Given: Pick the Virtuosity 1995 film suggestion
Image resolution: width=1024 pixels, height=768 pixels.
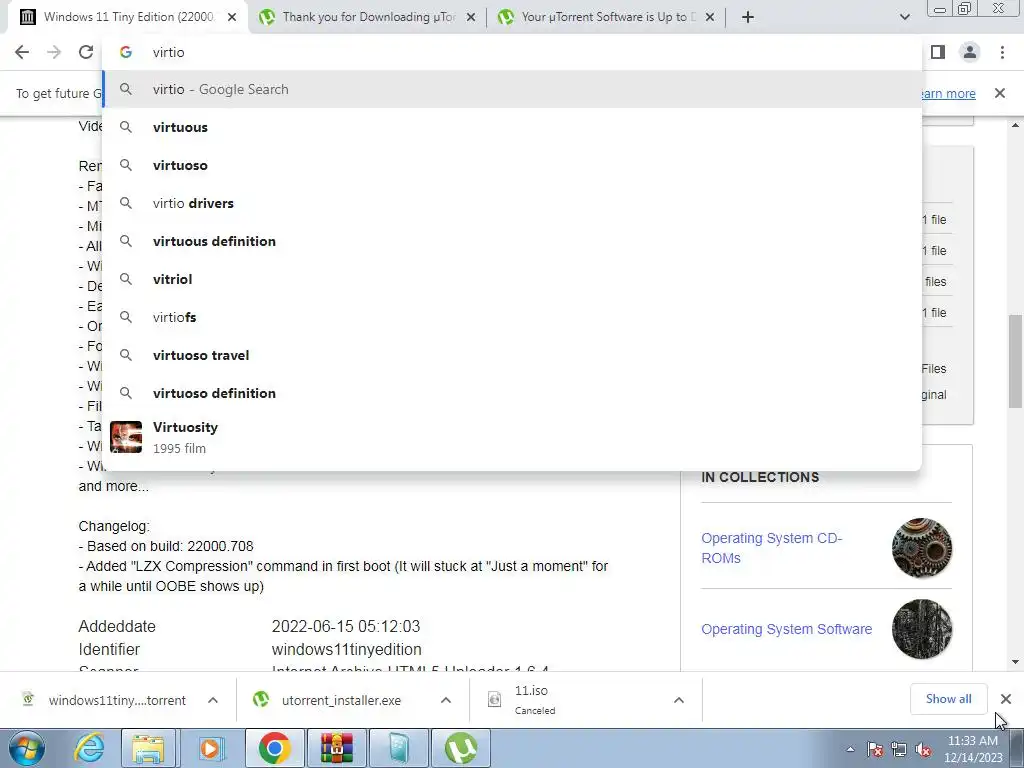Looking at the screenshot, I should point(512,437).
